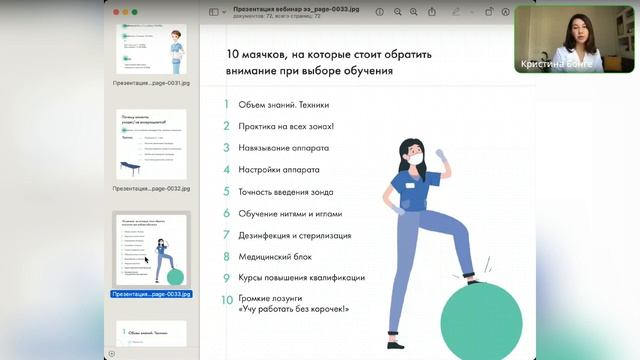Click the item 'Громкие лозунги'
This screenshot has width=640, height=360.
pos(270,298)
